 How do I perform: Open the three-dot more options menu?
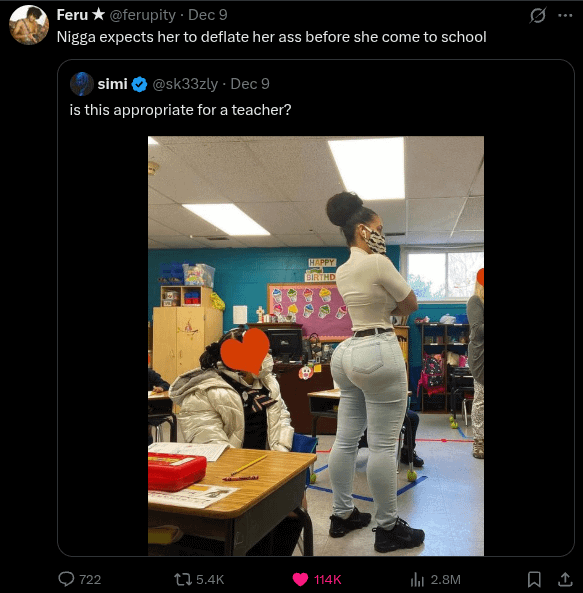(565, 16)
